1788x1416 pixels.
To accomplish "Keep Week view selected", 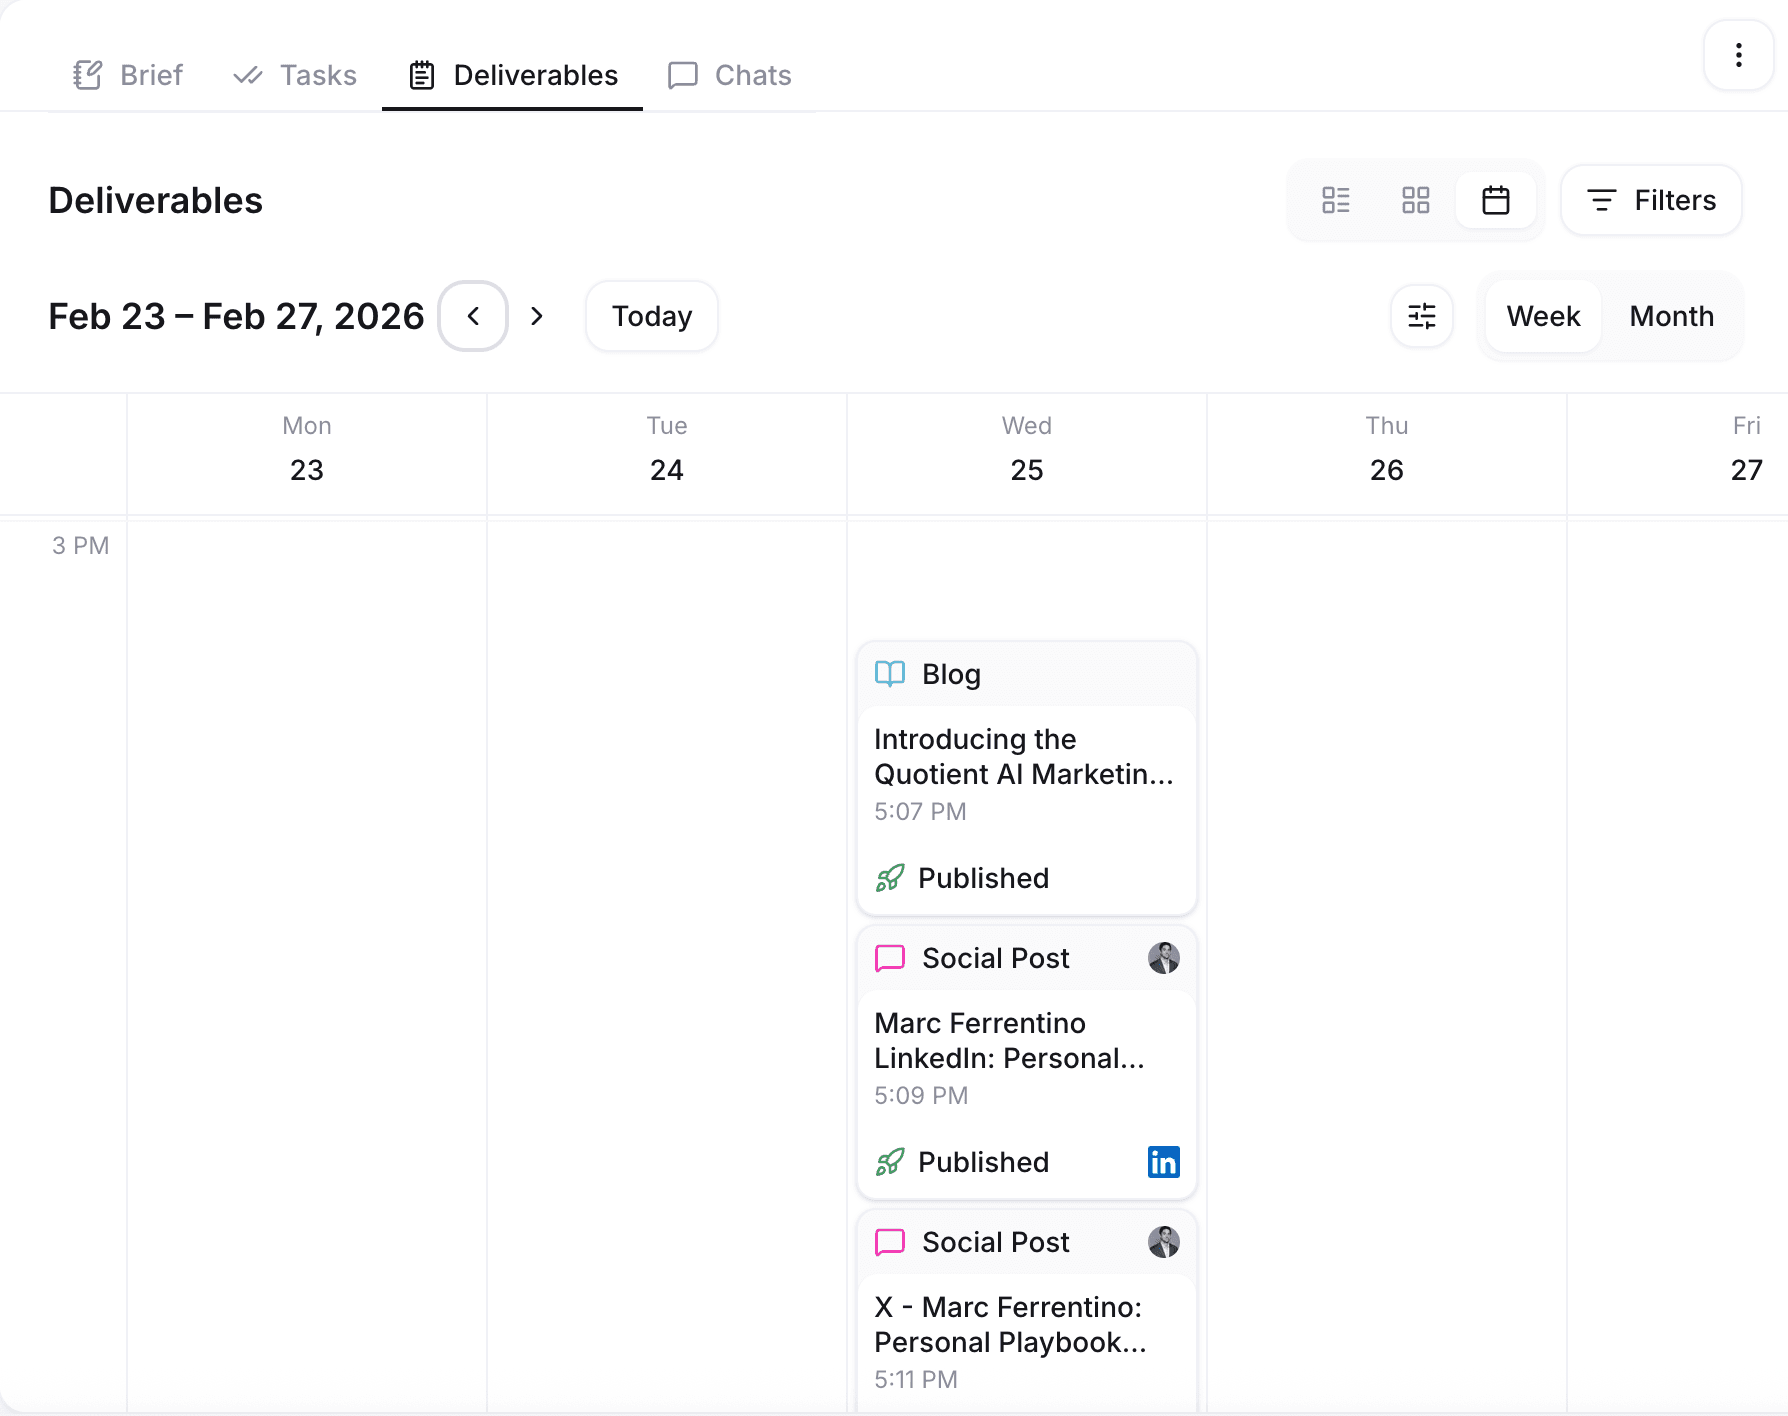I will pos(1542,316).
